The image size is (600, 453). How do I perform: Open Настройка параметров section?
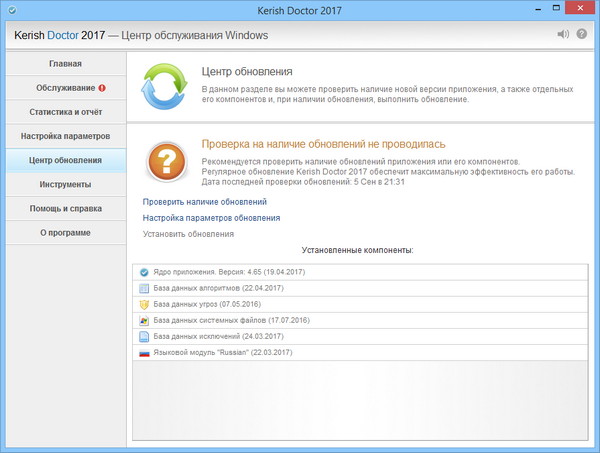66,136
